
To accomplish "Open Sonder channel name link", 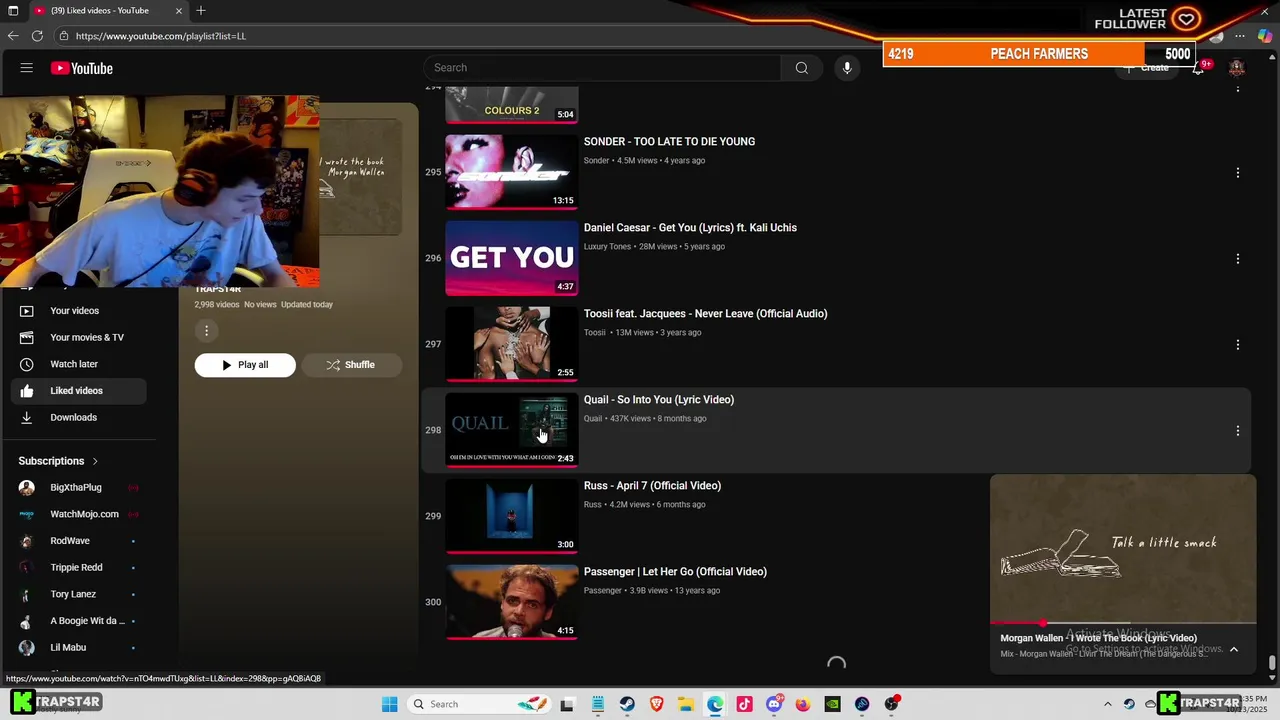I will [596, 160].
